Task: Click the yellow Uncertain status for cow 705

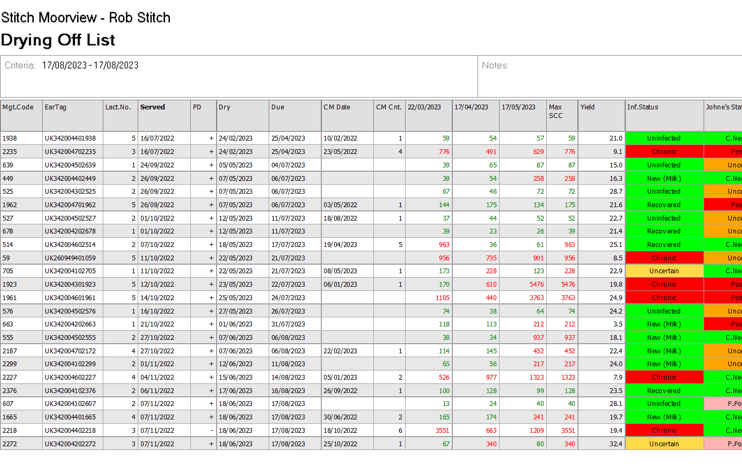Action: 663,271
